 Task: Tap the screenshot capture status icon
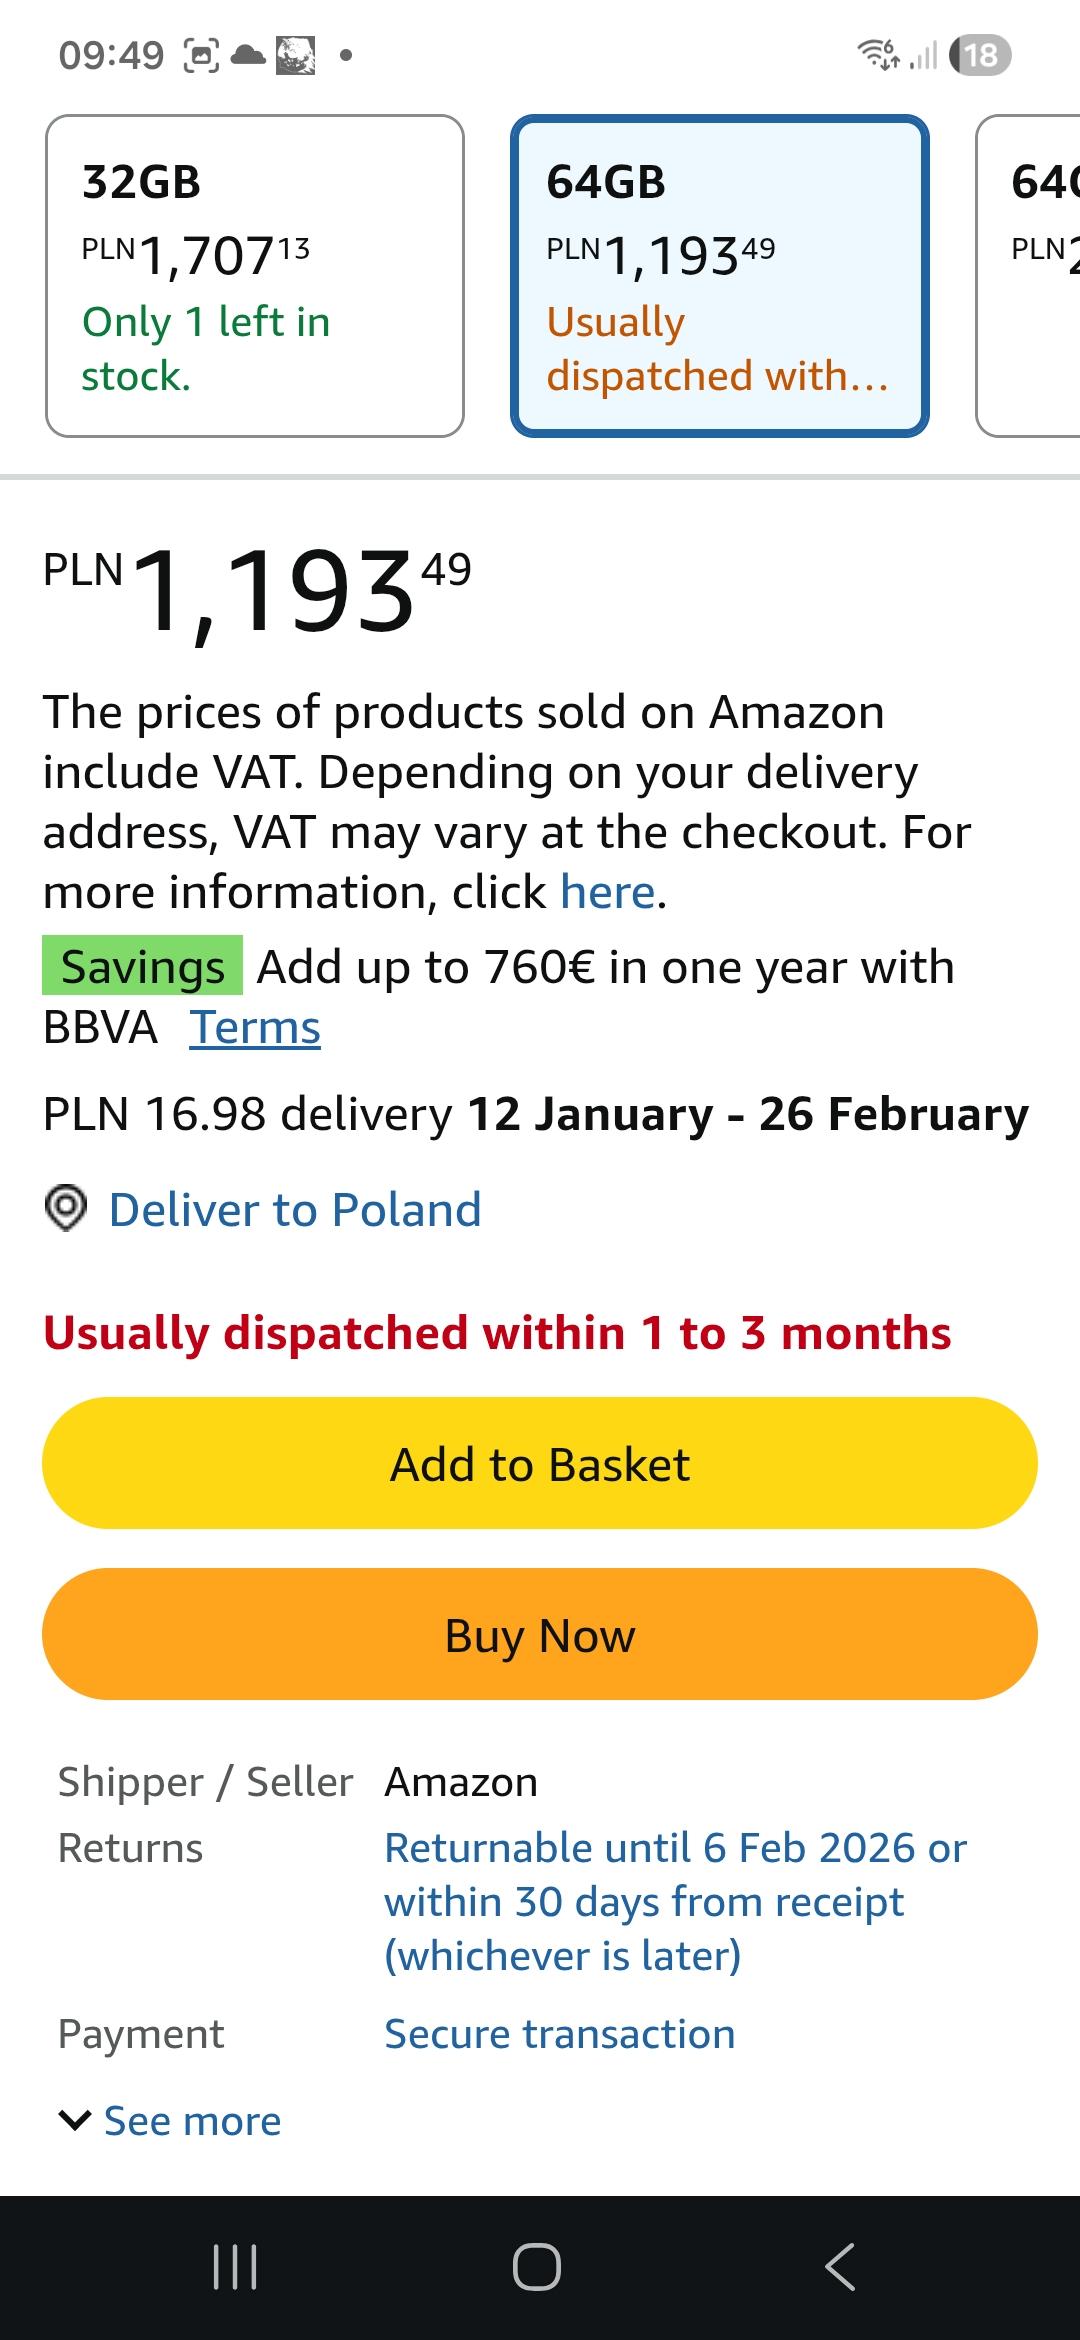click(x=200, y=55)
